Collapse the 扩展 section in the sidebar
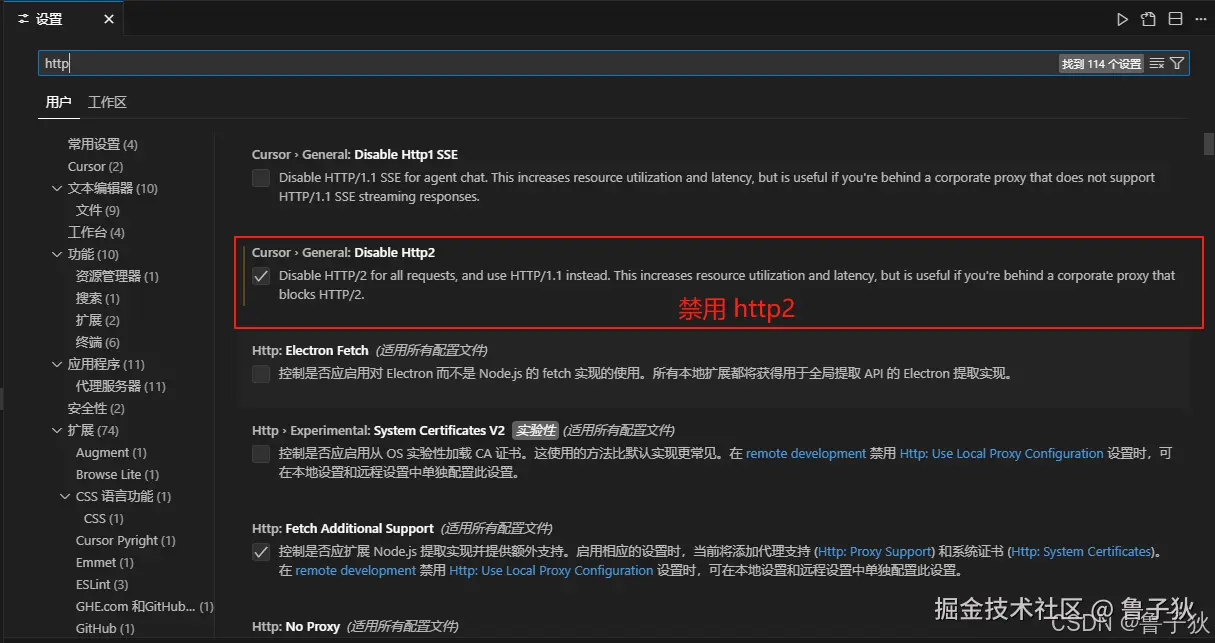Image resolution: width=1215 pixels, height=643 pixels. tap(58, 430)
